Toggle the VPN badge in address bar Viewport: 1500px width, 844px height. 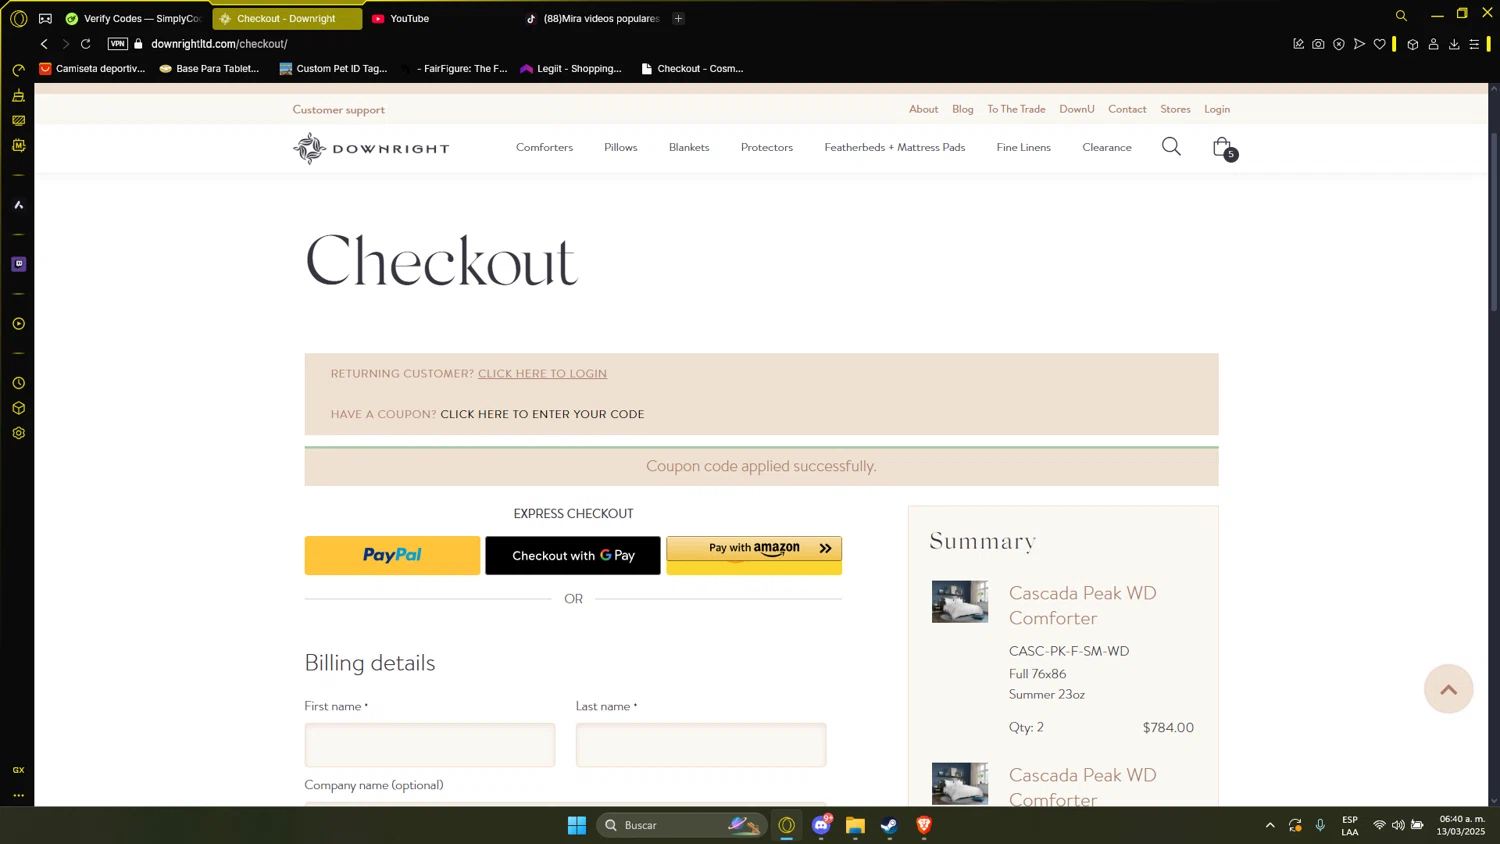click(x=118, y=44)
